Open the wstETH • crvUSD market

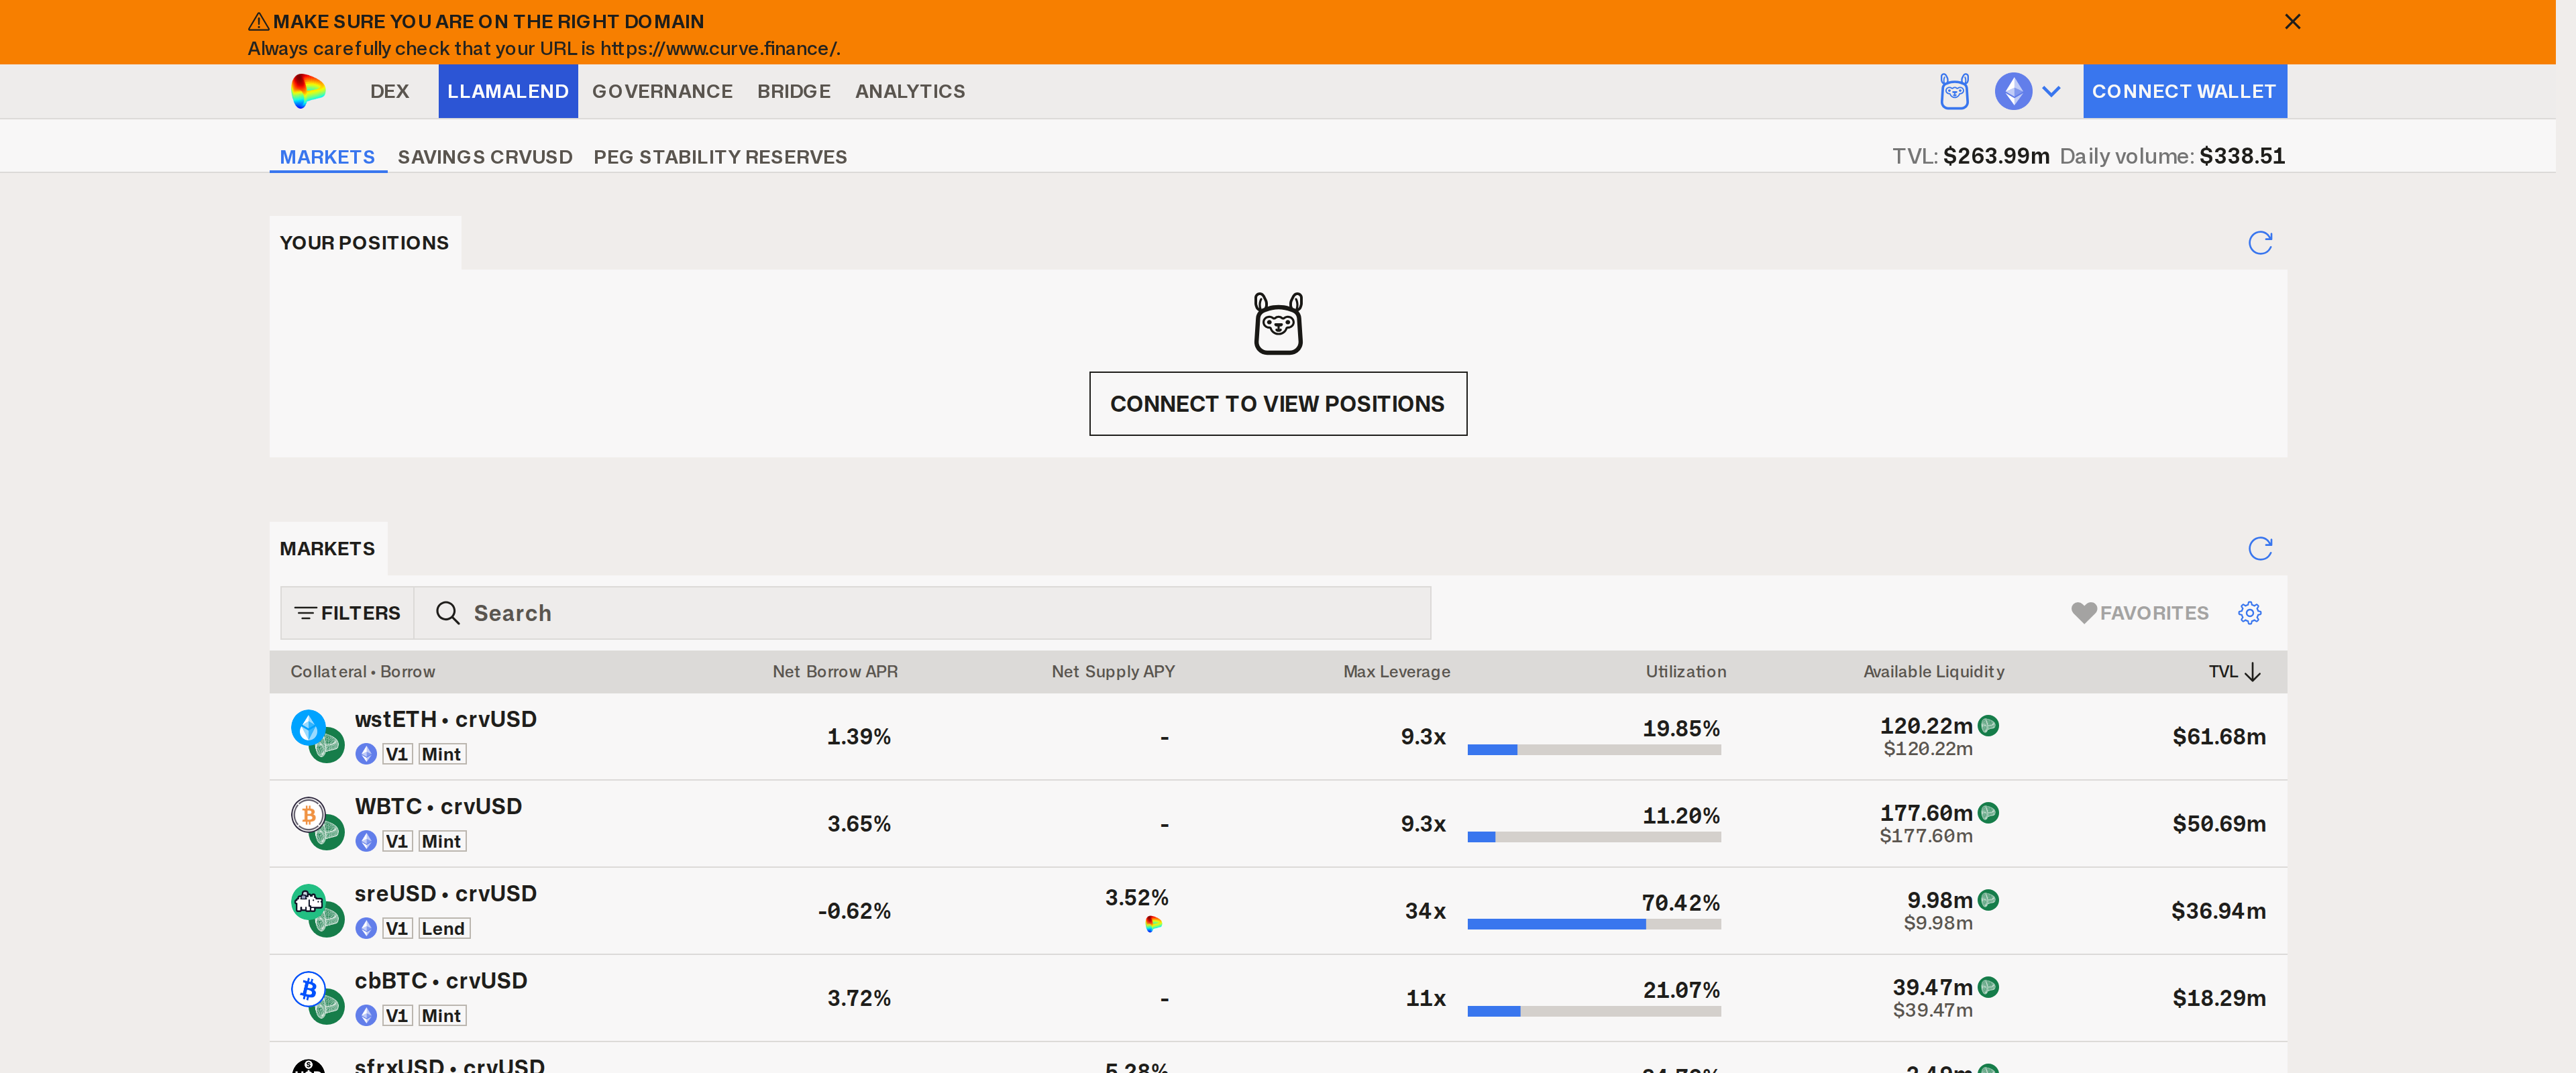pos(445,719)
